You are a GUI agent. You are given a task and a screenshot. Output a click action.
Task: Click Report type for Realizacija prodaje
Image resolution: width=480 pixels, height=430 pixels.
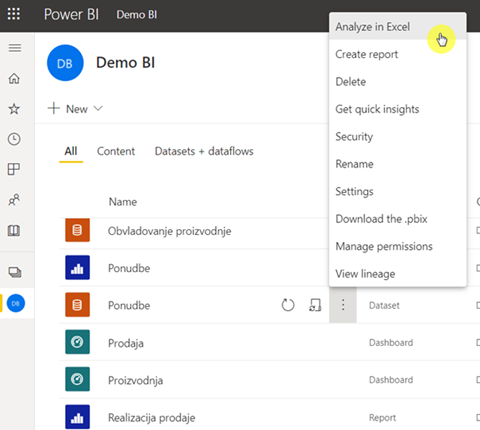pyautogui.click(x=382, y=417)
